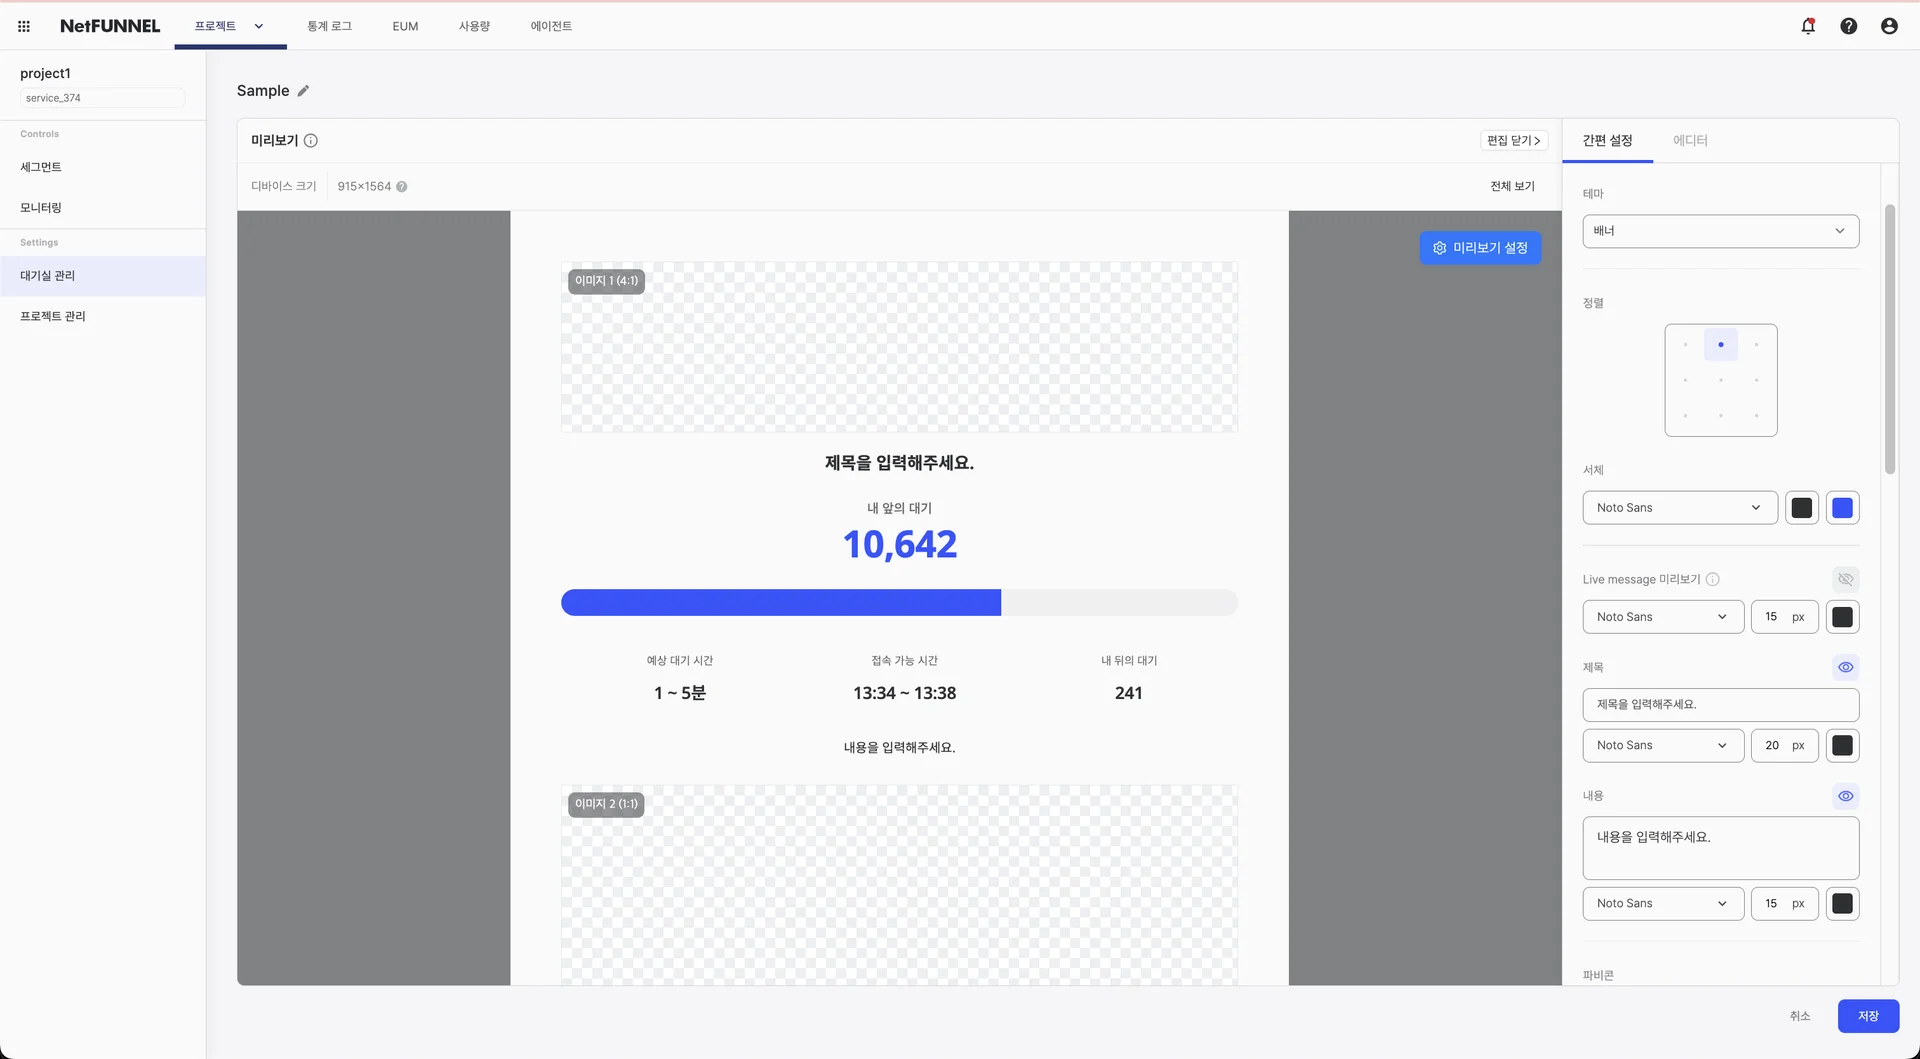Expand the 서체 Noto Sans font dropdown

tap(1679, 508)
